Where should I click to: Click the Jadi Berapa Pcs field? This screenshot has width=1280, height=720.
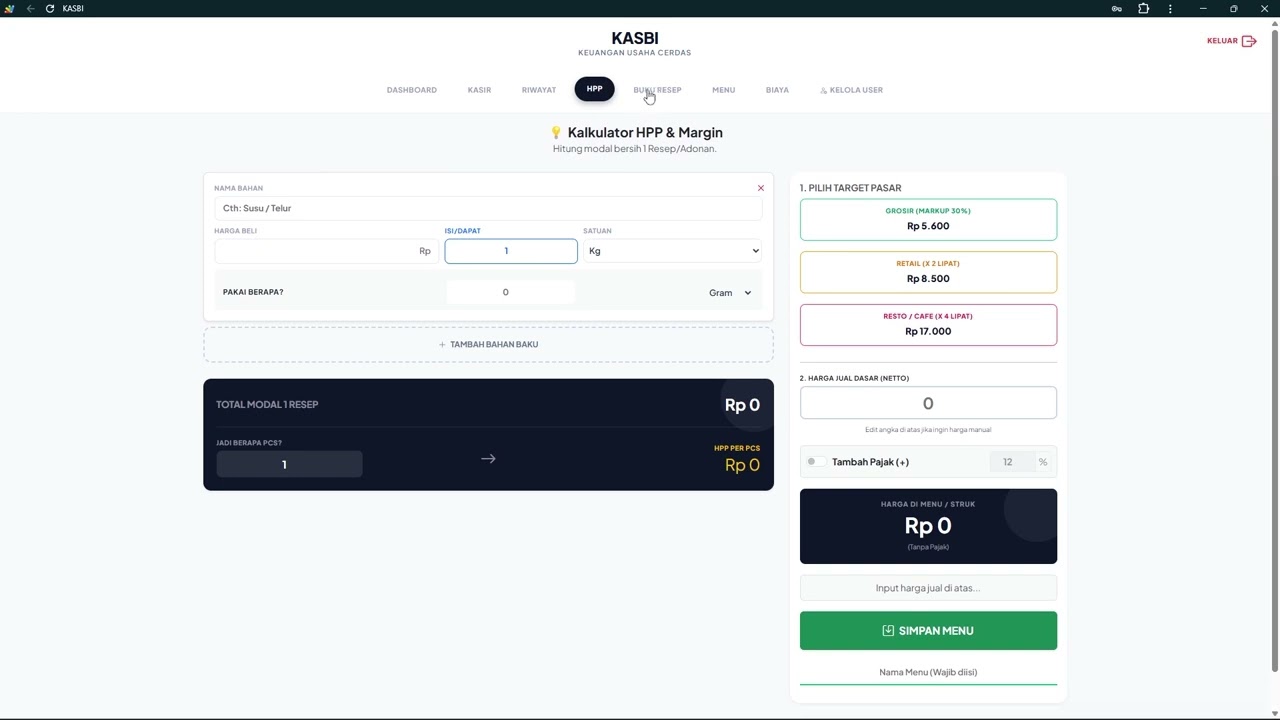[289, 464]
